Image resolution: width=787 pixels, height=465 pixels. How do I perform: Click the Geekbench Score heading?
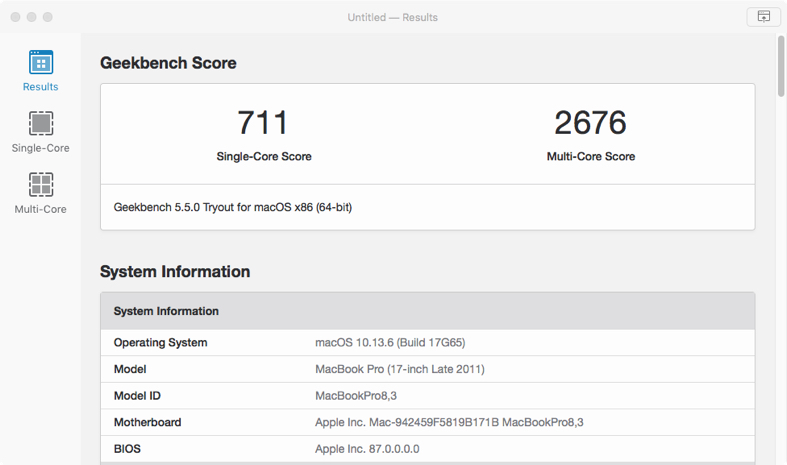(168, 63)
